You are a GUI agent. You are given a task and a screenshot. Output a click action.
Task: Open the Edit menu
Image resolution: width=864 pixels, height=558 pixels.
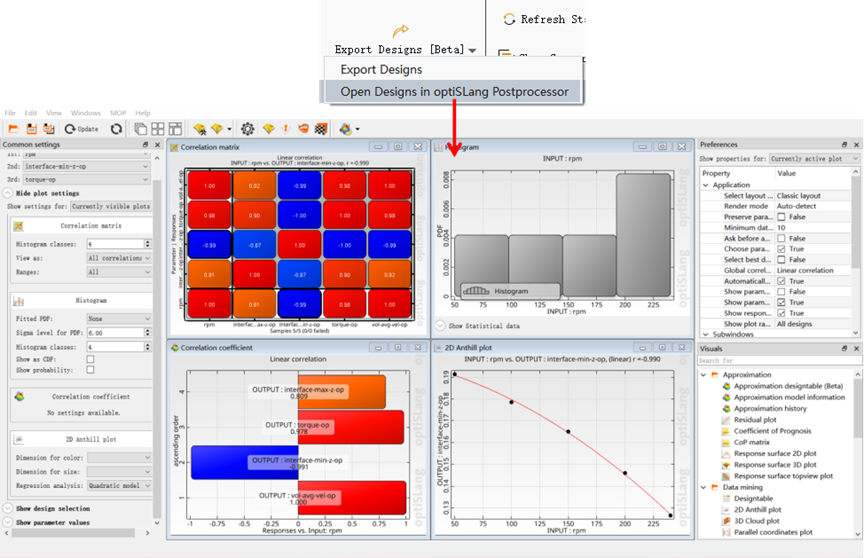pyautogui.click(x=31, y=113)
